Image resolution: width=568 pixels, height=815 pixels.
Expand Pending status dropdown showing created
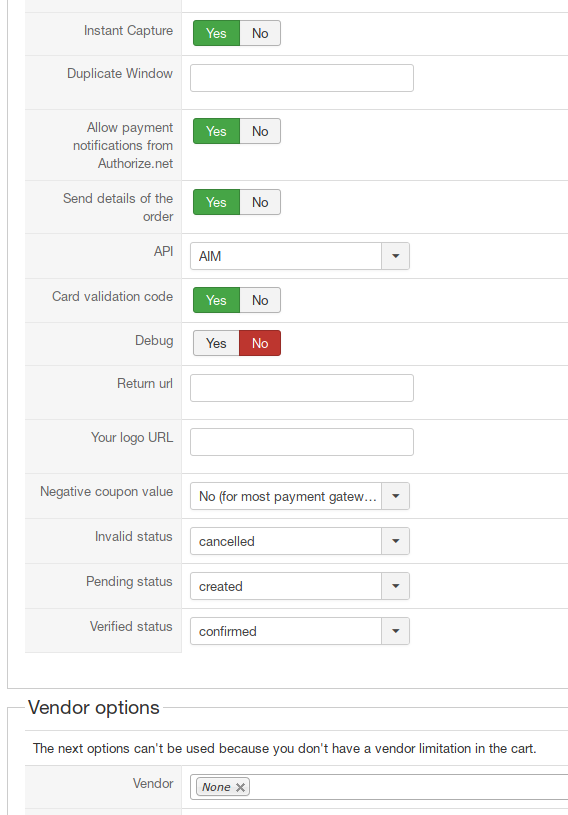300,586
